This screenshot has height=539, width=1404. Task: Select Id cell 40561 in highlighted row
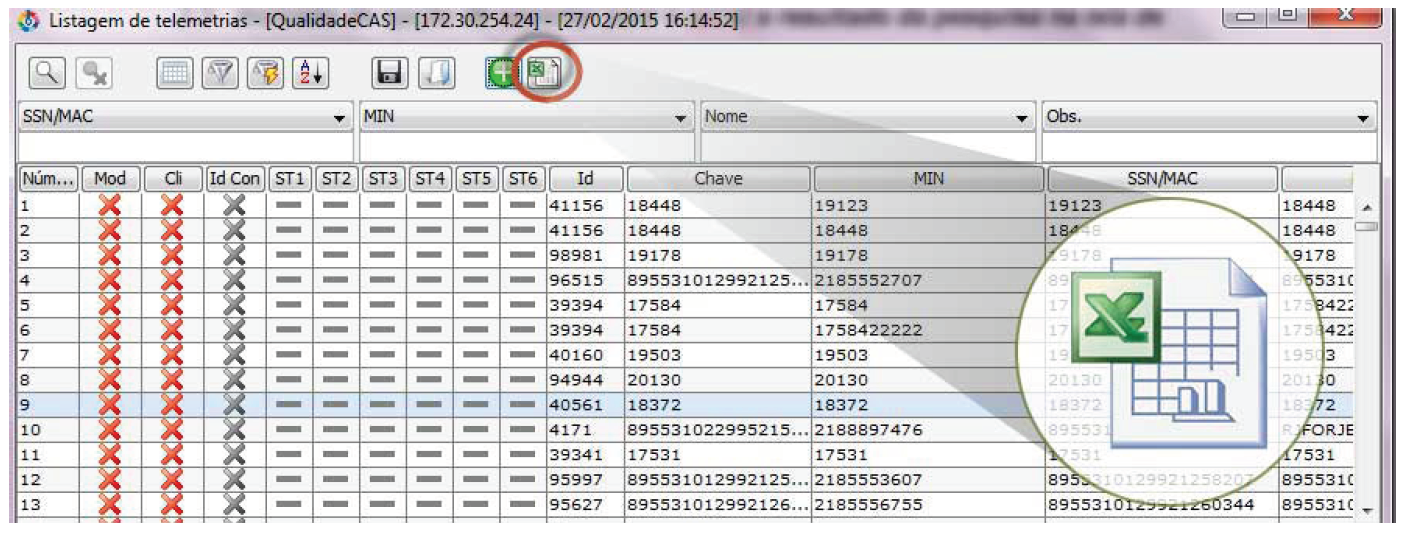[x=585, y=405]
